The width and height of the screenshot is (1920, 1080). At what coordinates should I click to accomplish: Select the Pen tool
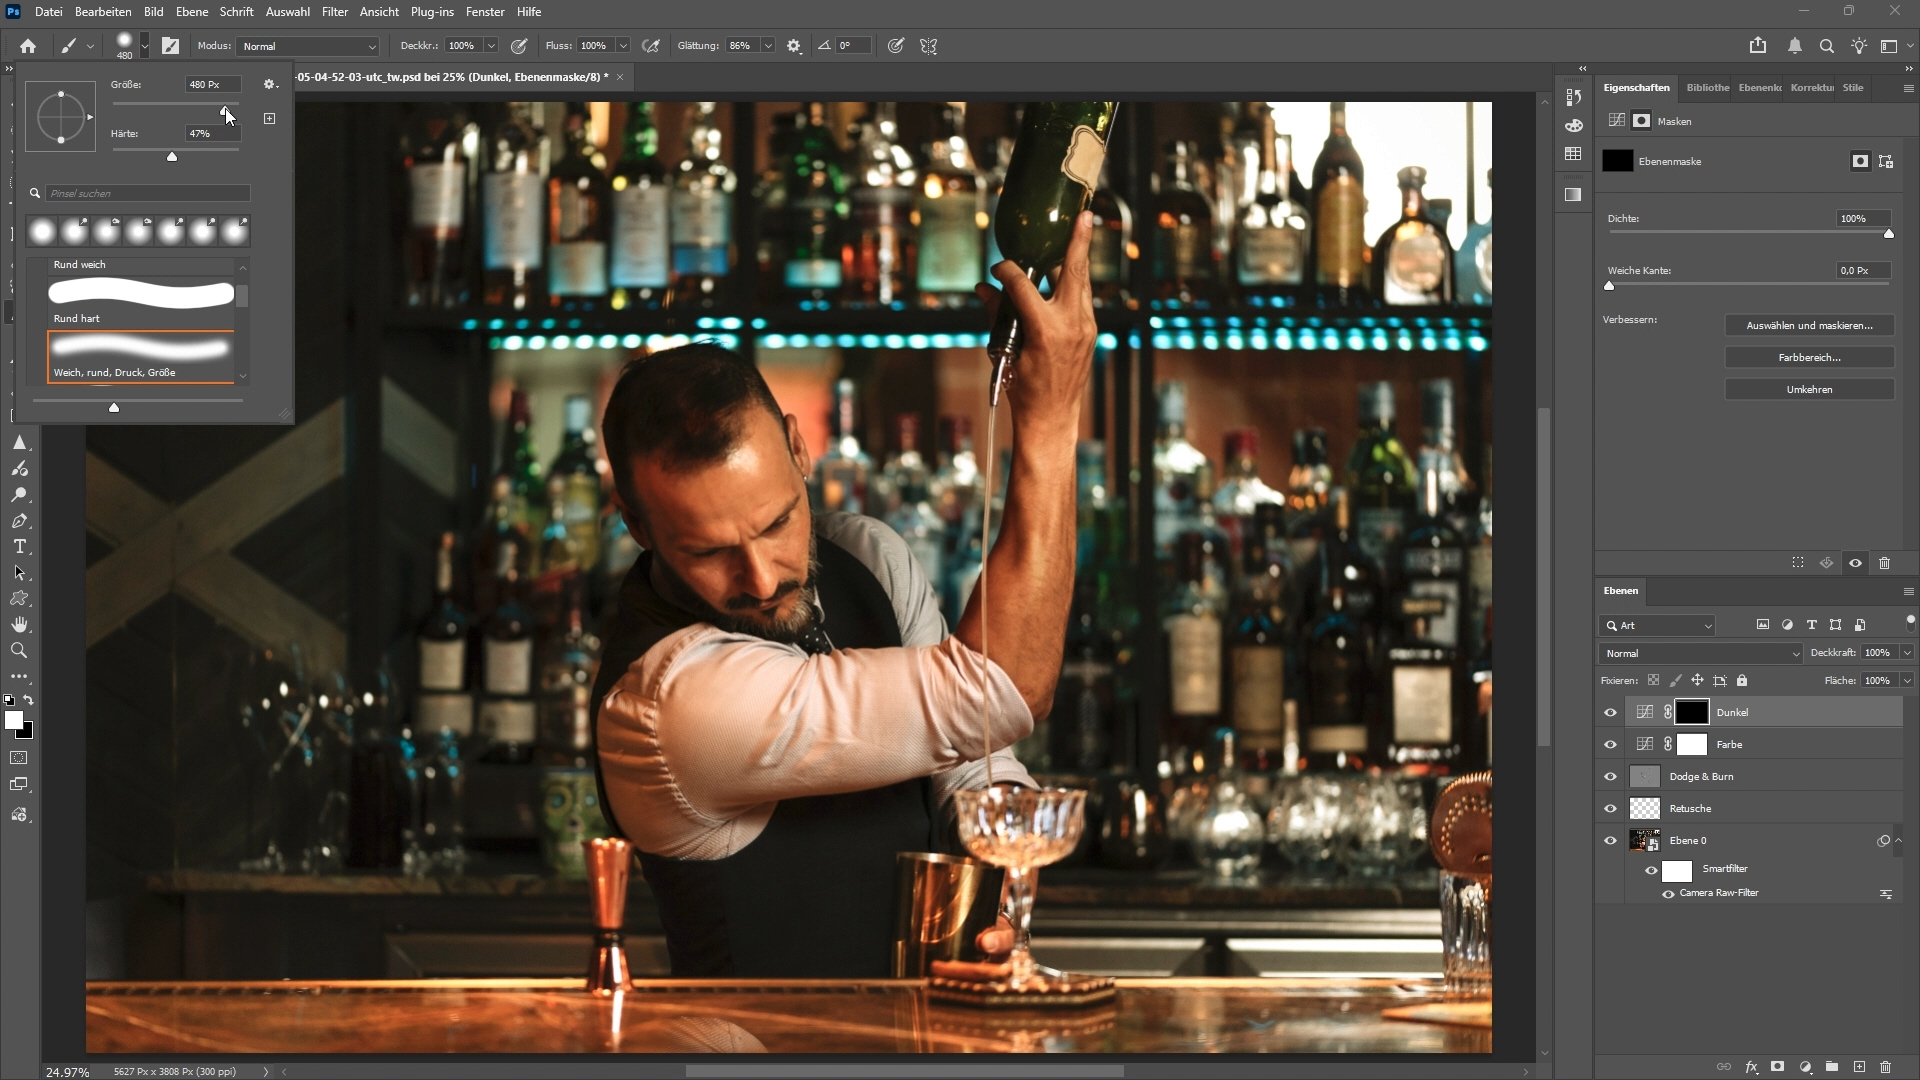19,521
